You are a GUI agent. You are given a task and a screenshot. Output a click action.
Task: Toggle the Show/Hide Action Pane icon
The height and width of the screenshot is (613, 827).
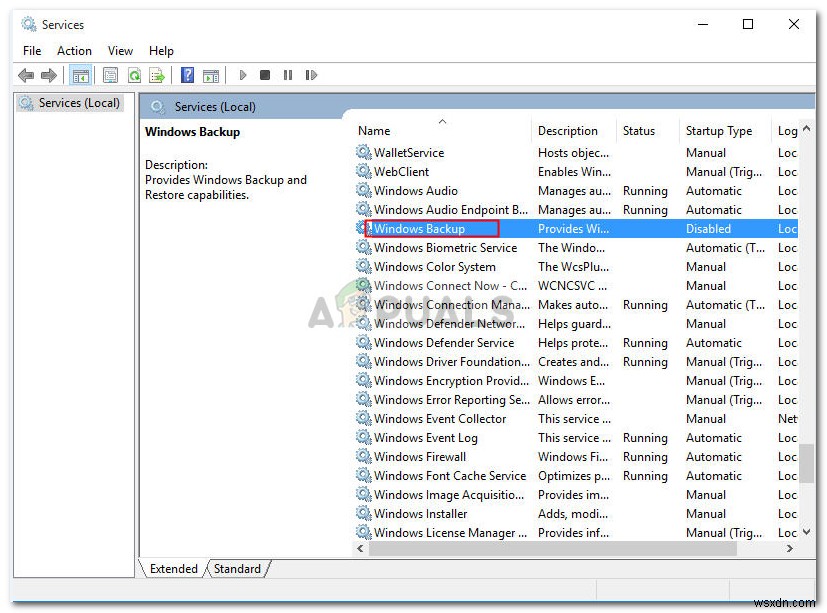click(211, 75)
